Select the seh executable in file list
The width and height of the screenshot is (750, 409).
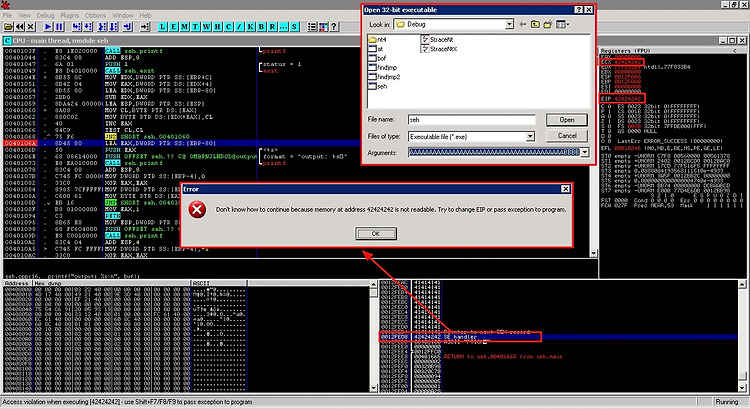click(x=378, y=86)
